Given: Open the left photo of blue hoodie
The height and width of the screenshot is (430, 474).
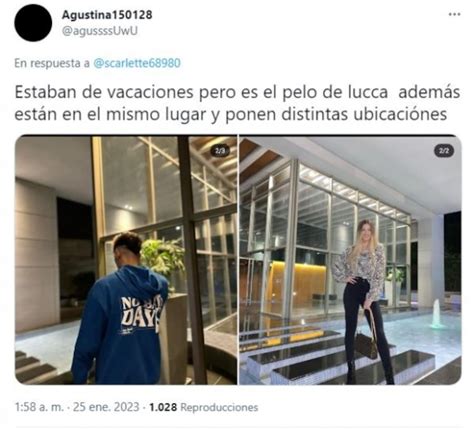Looking at the screenshot, I should [126, 260].
